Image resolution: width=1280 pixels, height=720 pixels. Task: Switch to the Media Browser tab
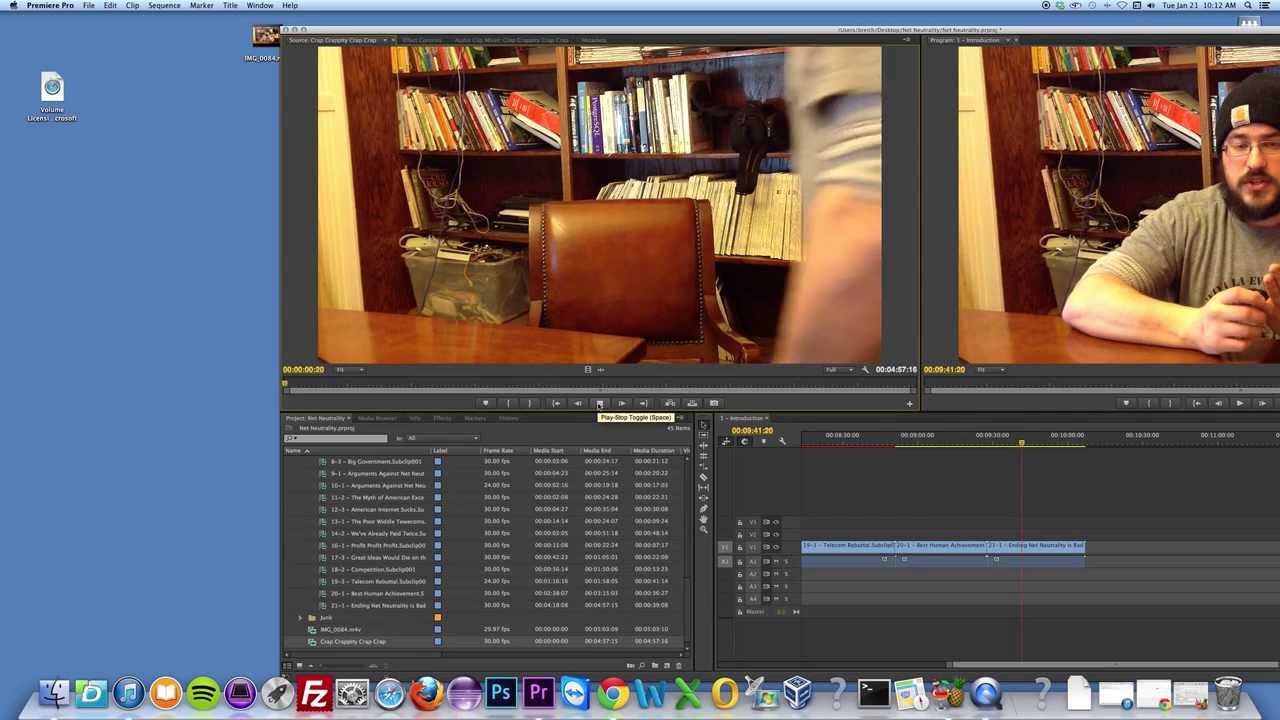click(x=377, y=418)
